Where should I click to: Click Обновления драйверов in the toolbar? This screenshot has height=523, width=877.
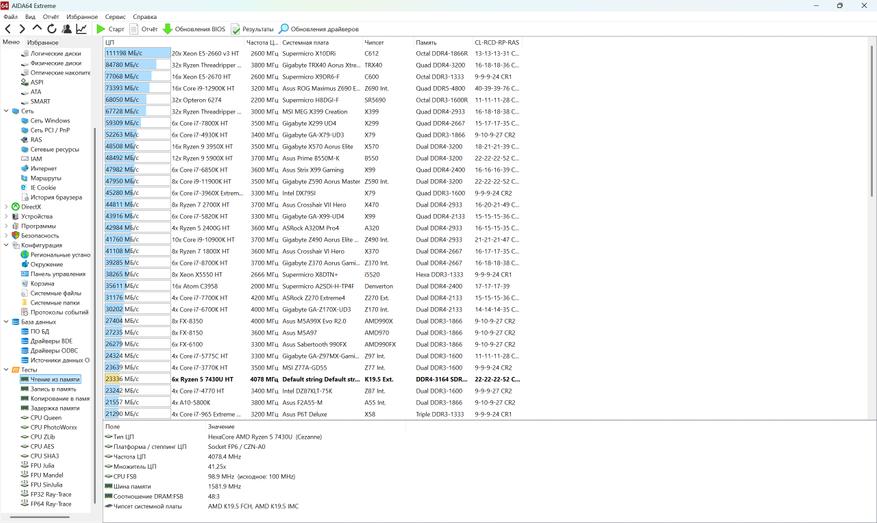click(319, 29)
